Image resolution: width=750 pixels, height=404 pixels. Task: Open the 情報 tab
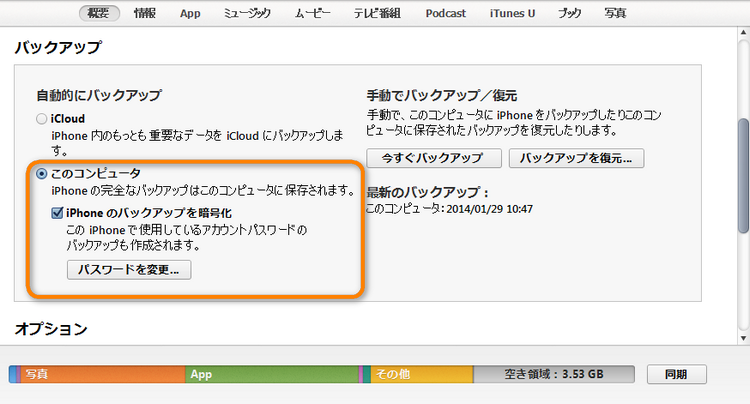point(144,13)
